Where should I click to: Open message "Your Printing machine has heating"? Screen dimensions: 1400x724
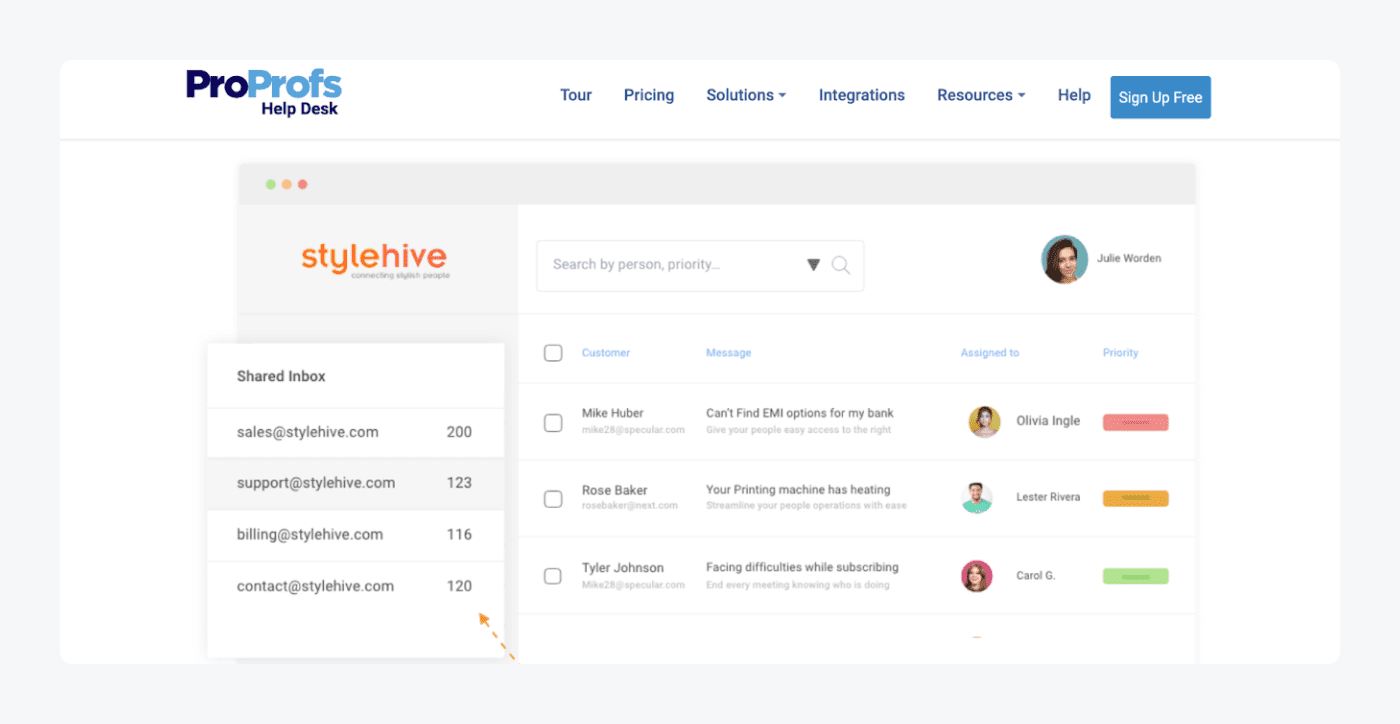[x=798, y=490]
